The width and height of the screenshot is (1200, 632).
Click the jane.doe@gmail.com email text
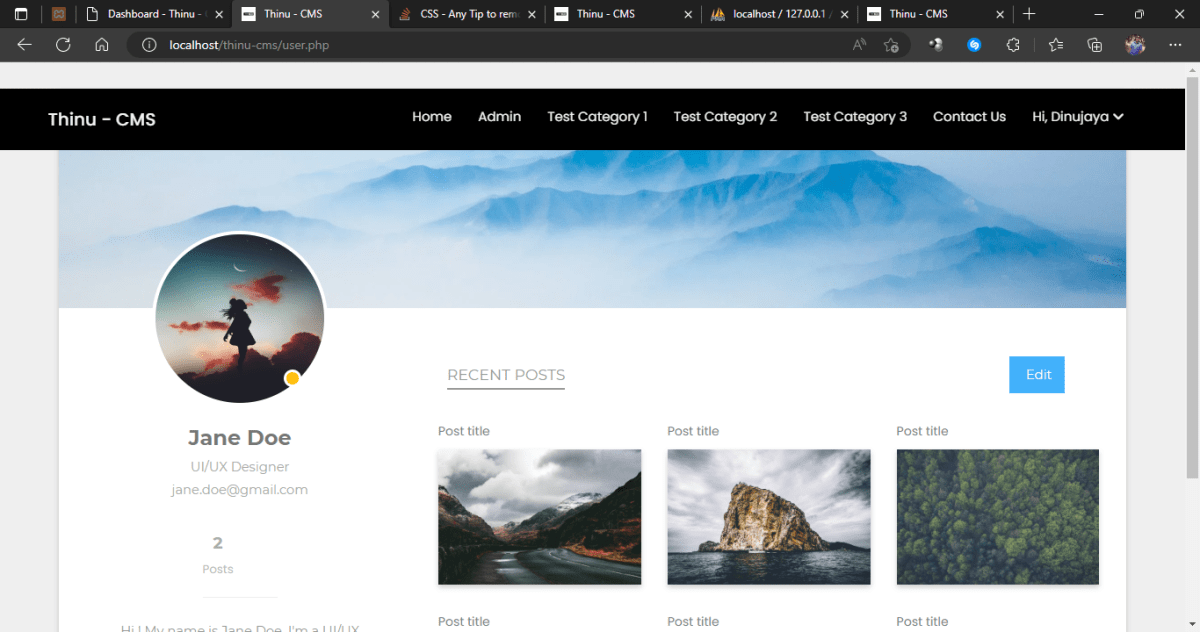pos(240,490)
